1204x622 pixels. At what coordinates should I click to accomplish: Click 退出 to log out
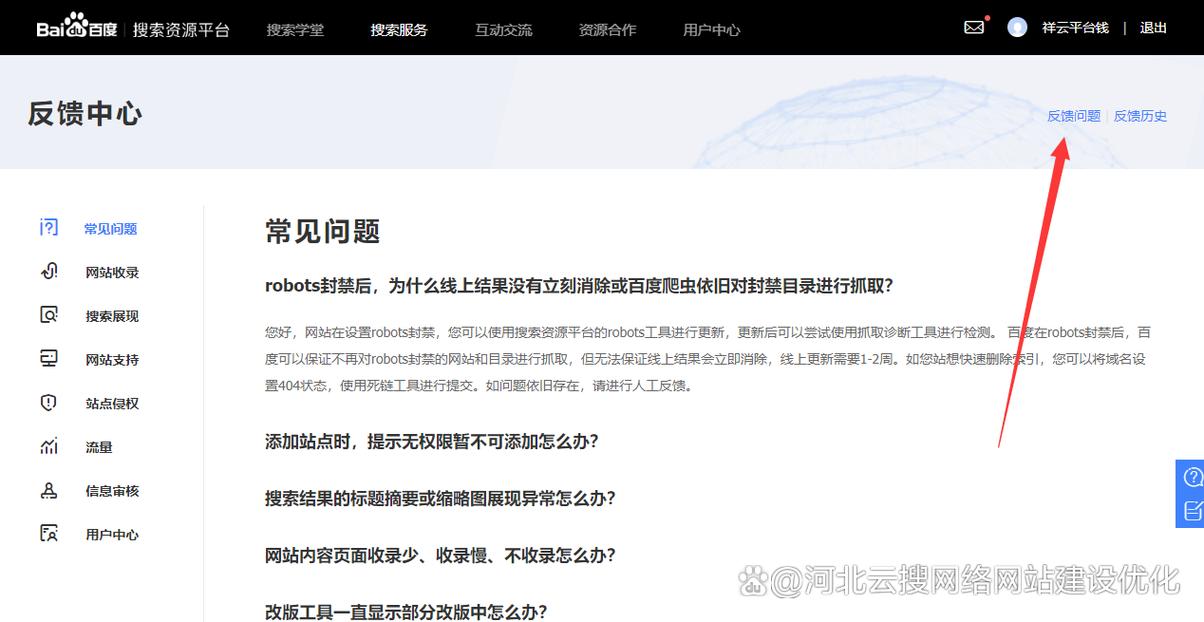1153,28
